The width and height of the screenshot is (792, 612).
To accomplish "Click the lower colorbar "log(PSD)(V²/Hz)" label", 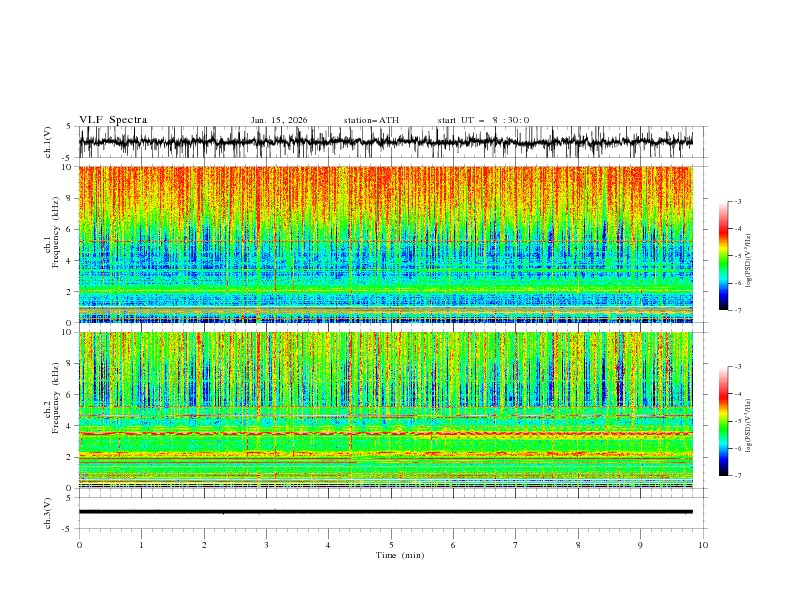I will [x=749, y=426].
